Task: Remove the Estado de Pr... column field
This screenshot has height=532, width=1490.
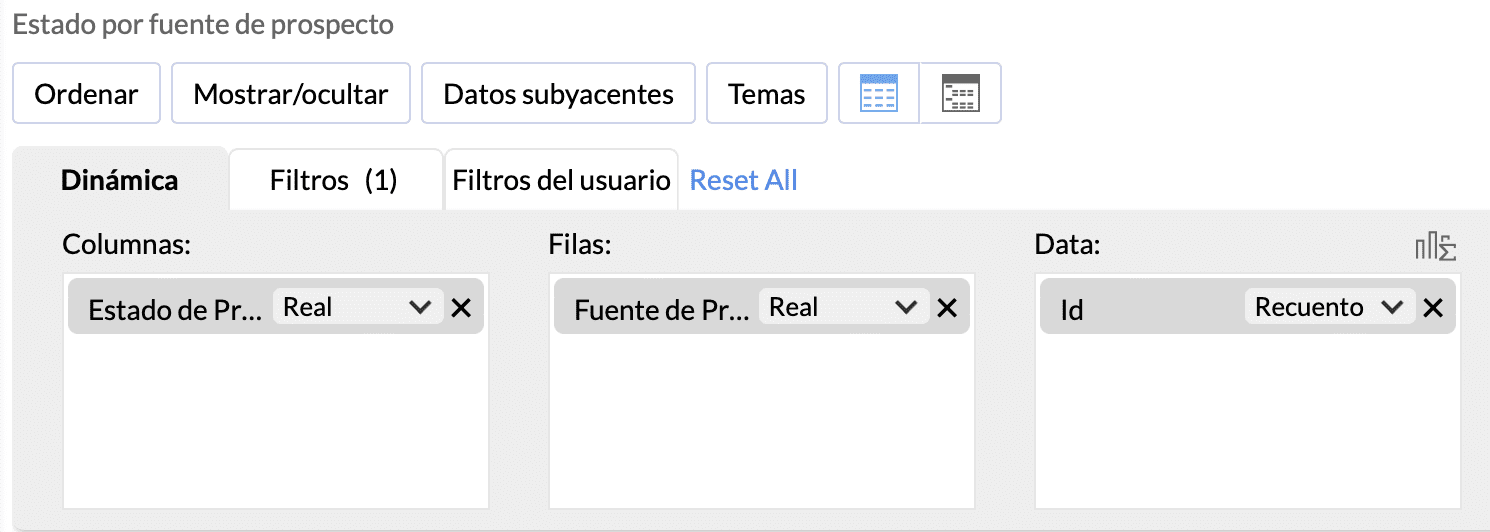Action: point(461,308)
